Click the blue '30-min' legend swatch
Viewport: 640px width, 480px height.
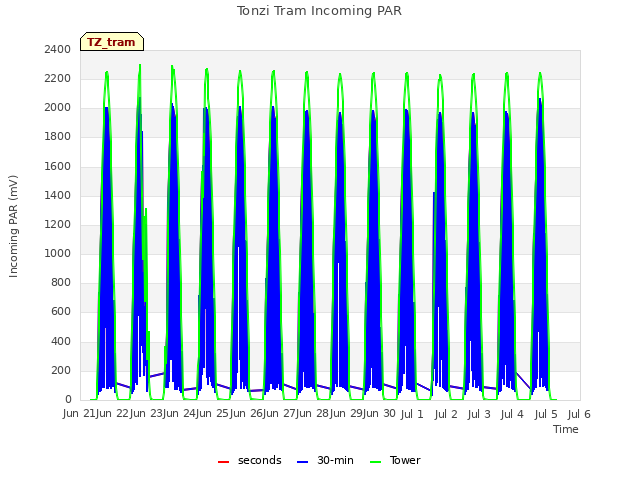click(x=302, y=462)
